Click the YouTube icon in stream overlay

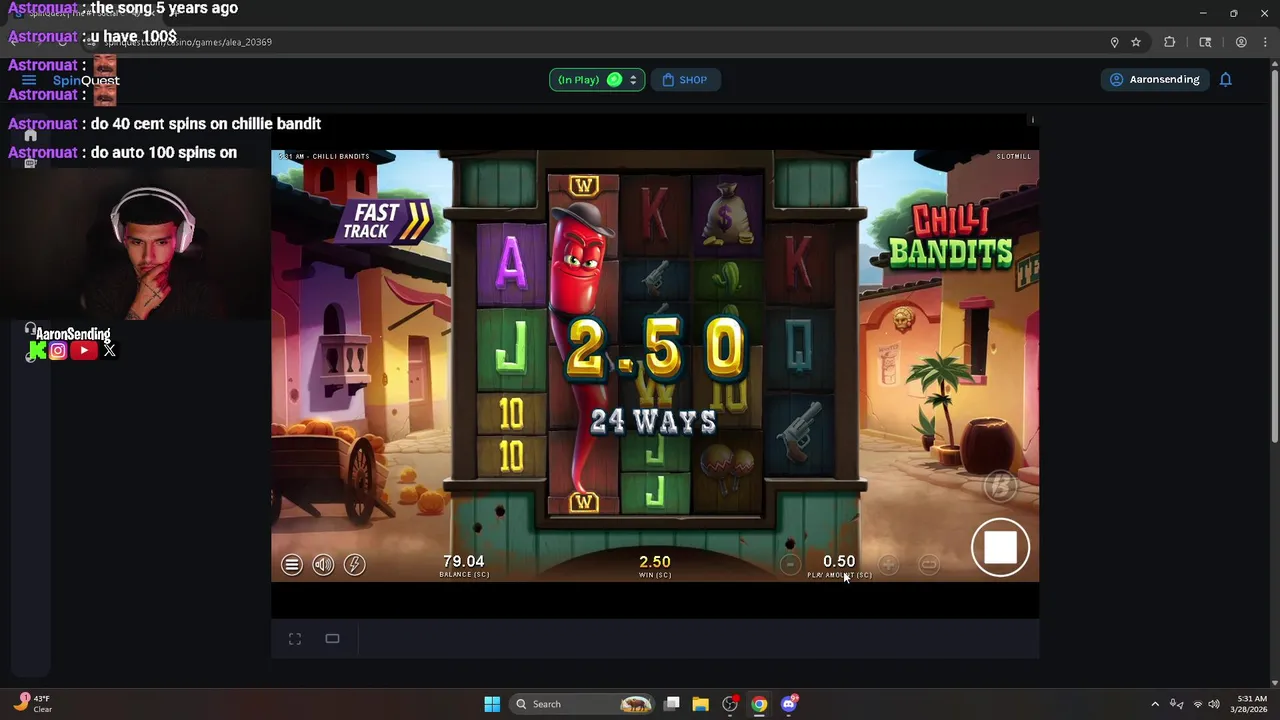(x=84, y=350)
